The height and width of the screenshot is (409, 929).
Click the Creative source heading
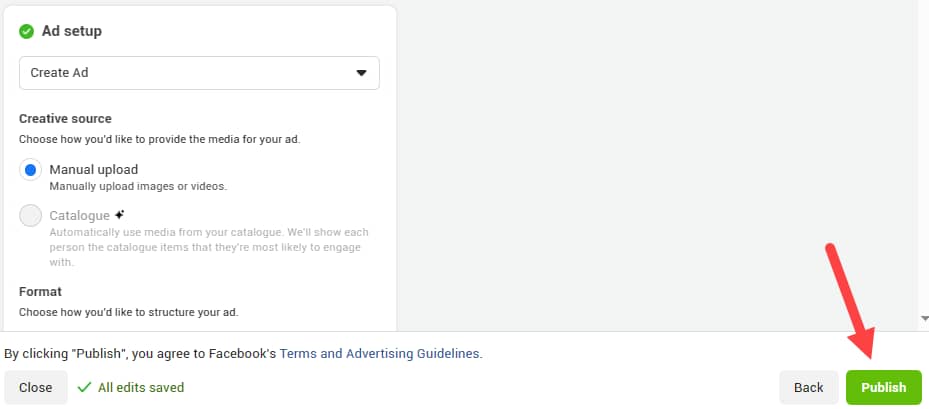pos(65,119)
